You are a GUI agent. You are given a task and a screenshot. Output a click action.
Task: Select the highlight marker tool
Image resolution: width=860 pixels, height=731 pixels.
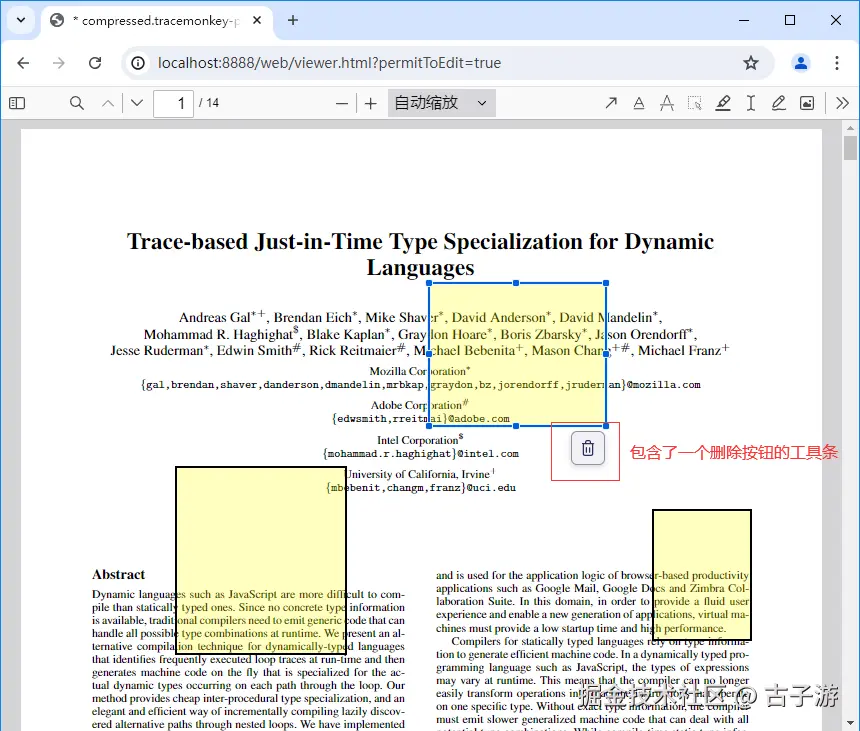723,103
